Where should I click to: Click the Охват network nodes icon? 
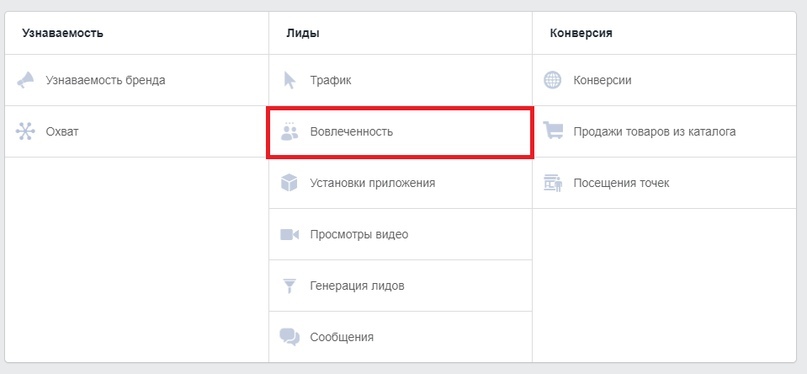pos(25,132)
